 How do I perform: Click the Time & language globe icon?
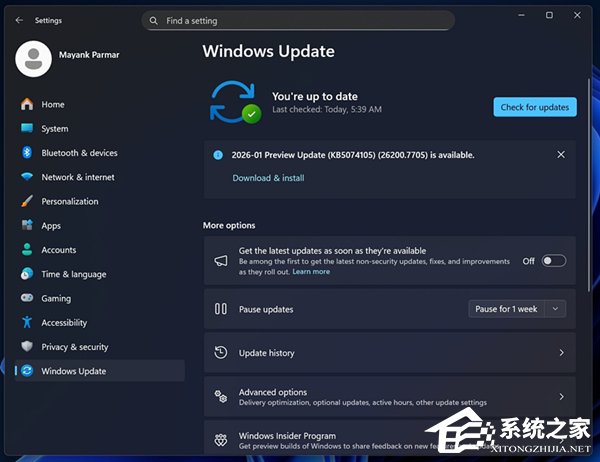(27, 274)
